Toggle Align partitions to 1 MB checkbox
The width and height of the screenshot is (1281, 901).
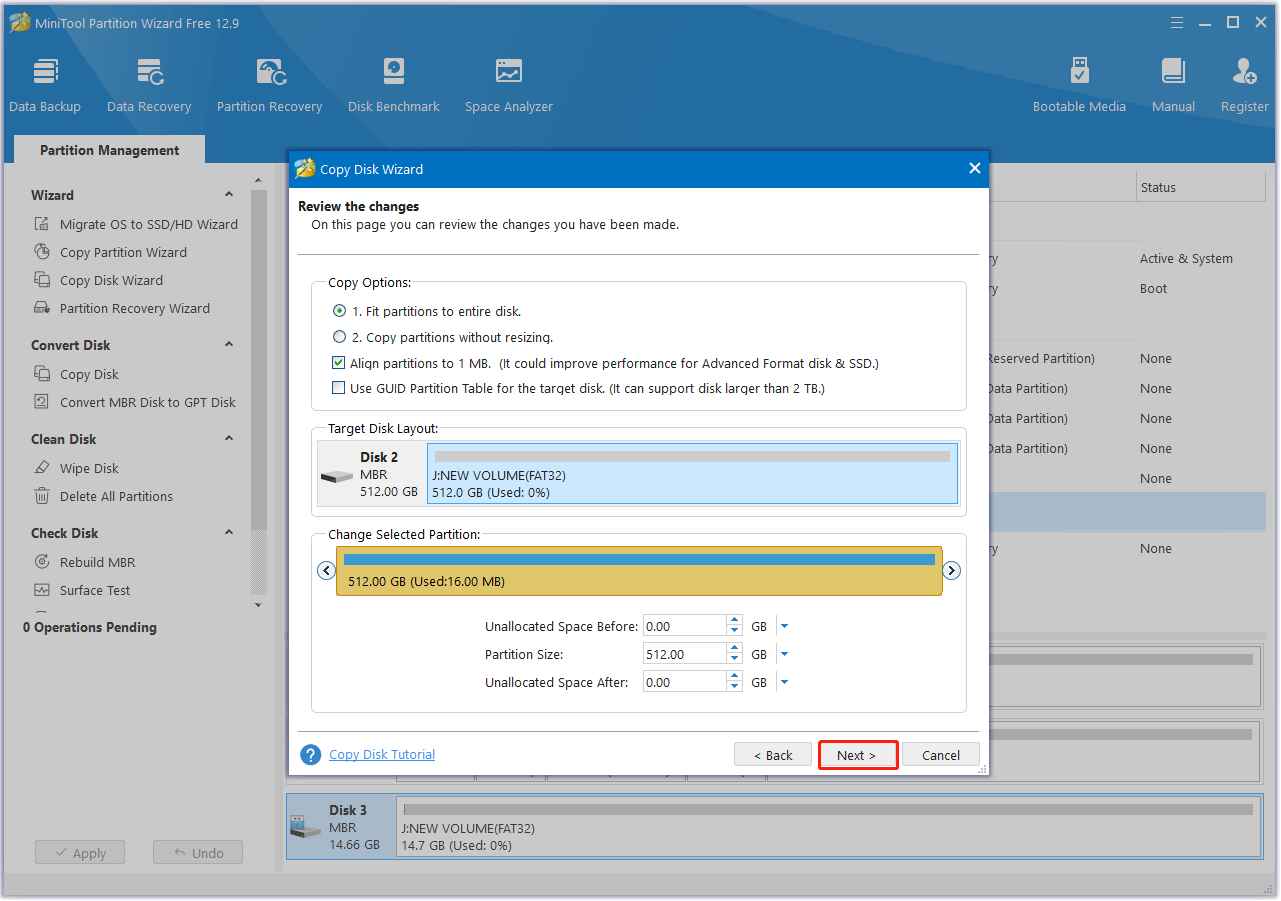tap(339, 363)
